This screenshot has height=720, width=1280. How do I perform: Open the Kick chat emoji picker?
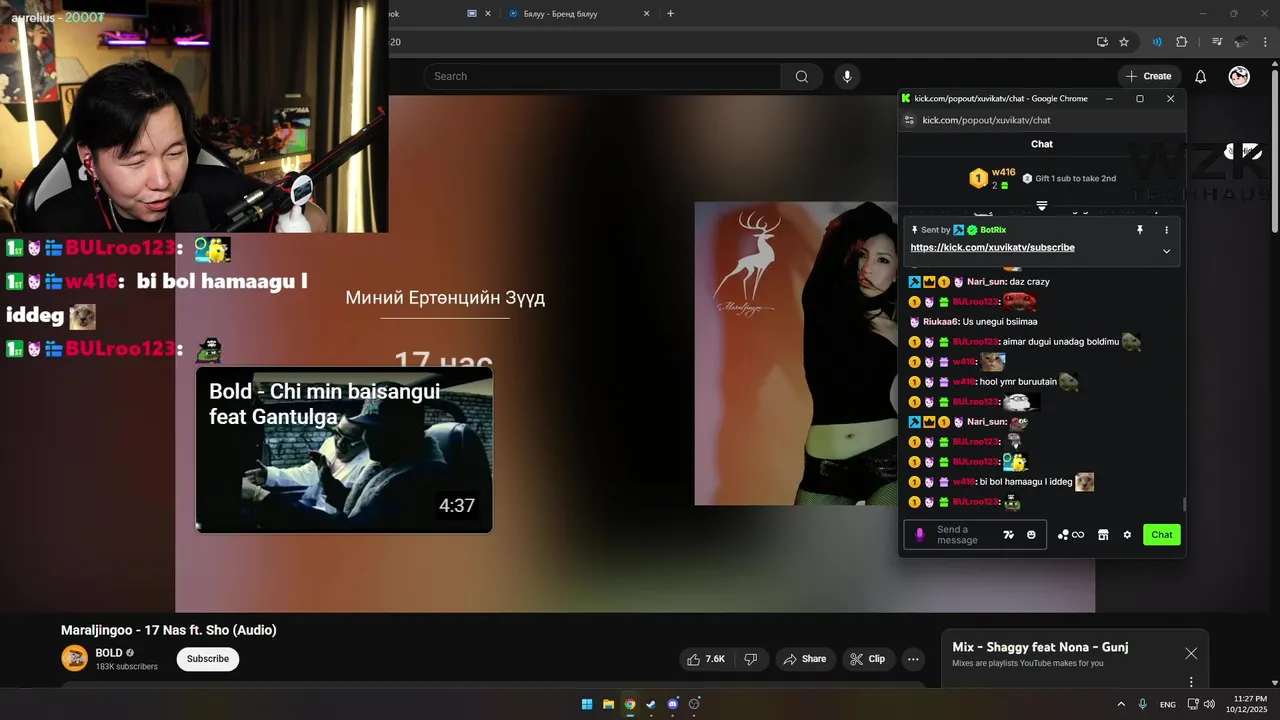[x=1031, y=535]
